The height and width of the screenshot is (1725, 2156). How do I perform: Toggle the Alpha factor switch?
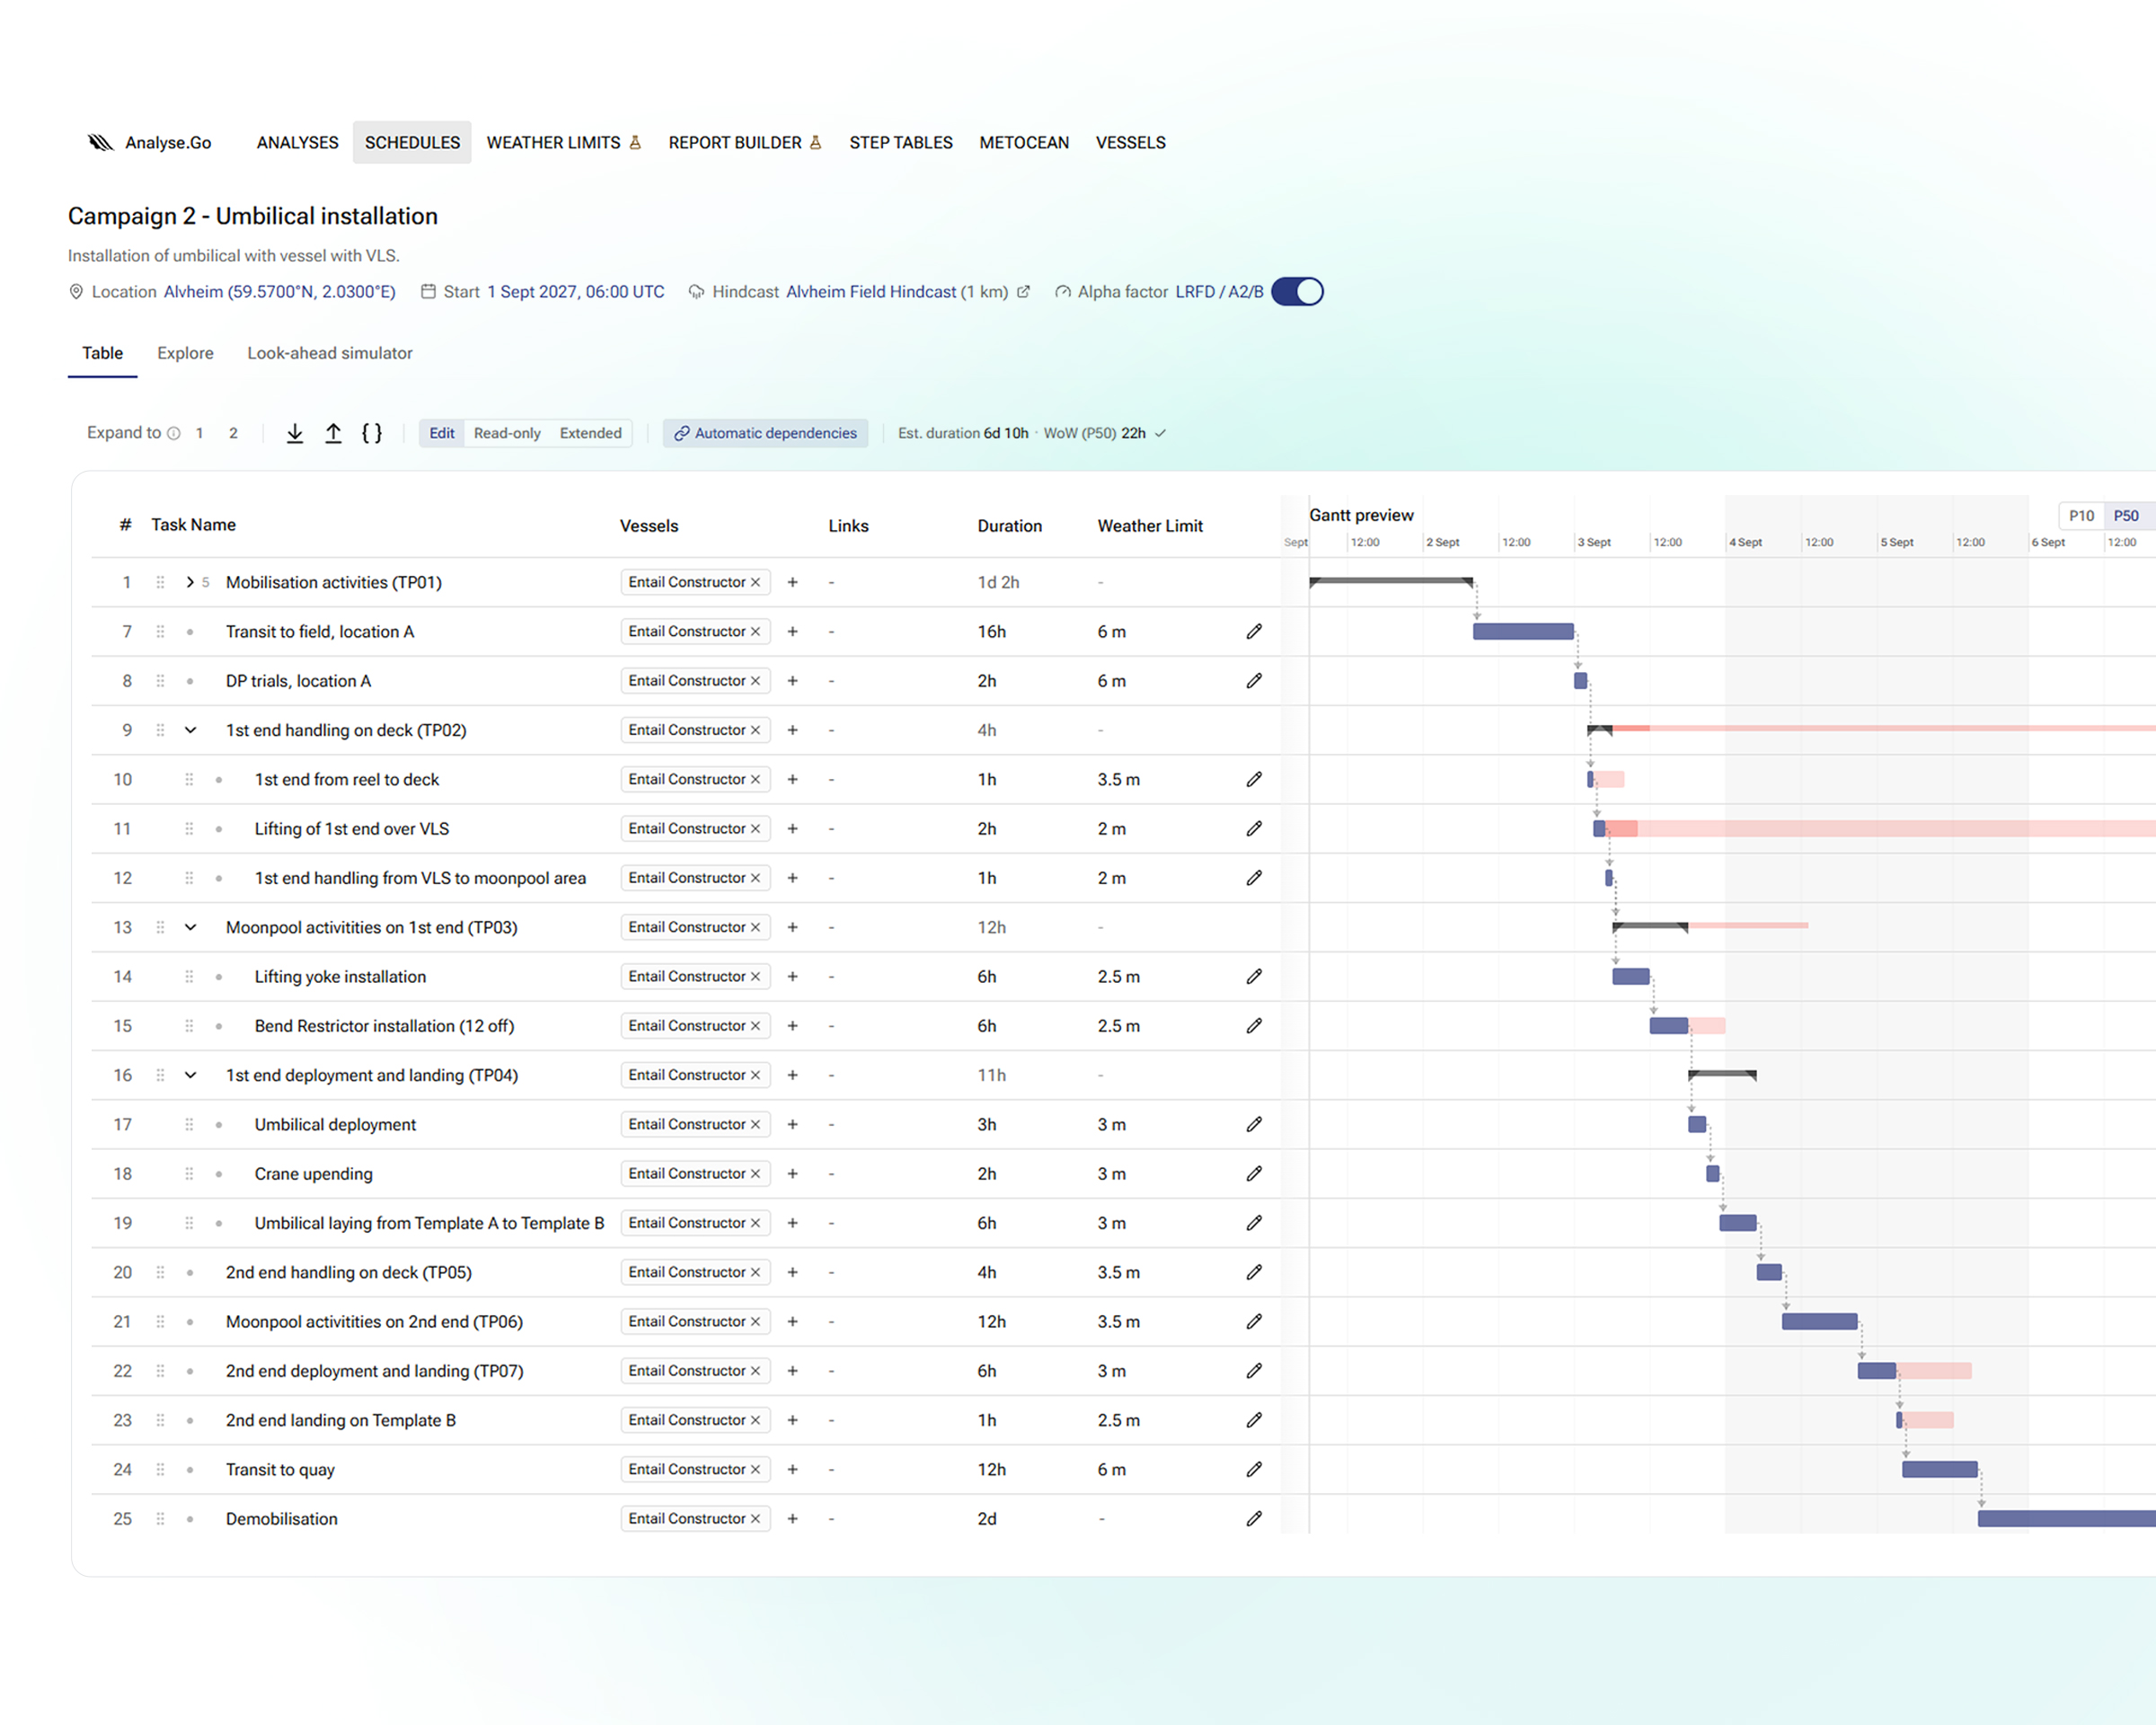1297,292
